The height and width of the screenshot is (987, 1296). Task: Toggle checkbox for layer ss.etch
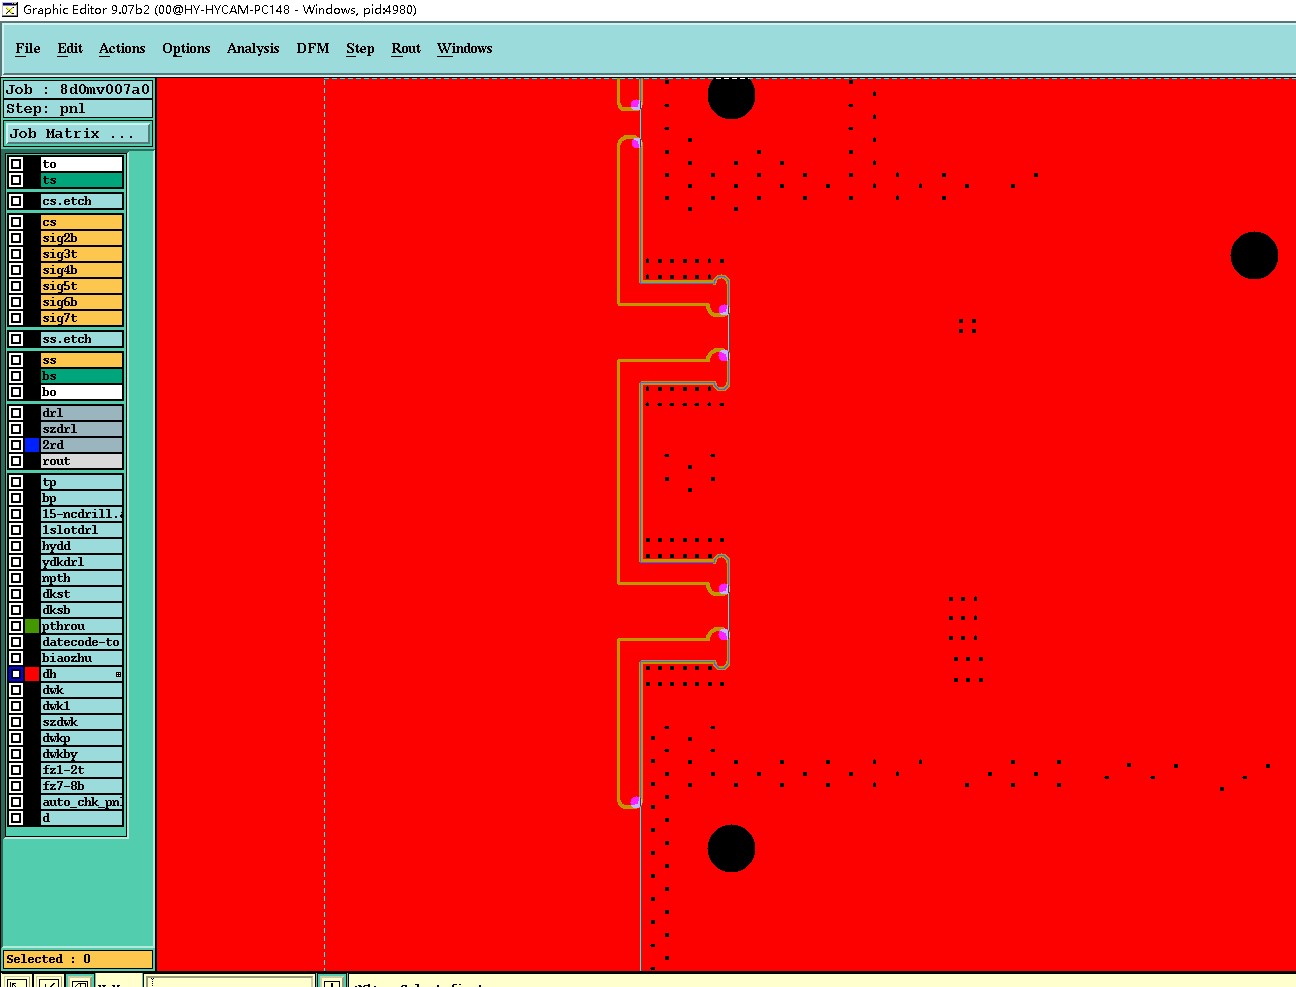(x=16, y=339)
